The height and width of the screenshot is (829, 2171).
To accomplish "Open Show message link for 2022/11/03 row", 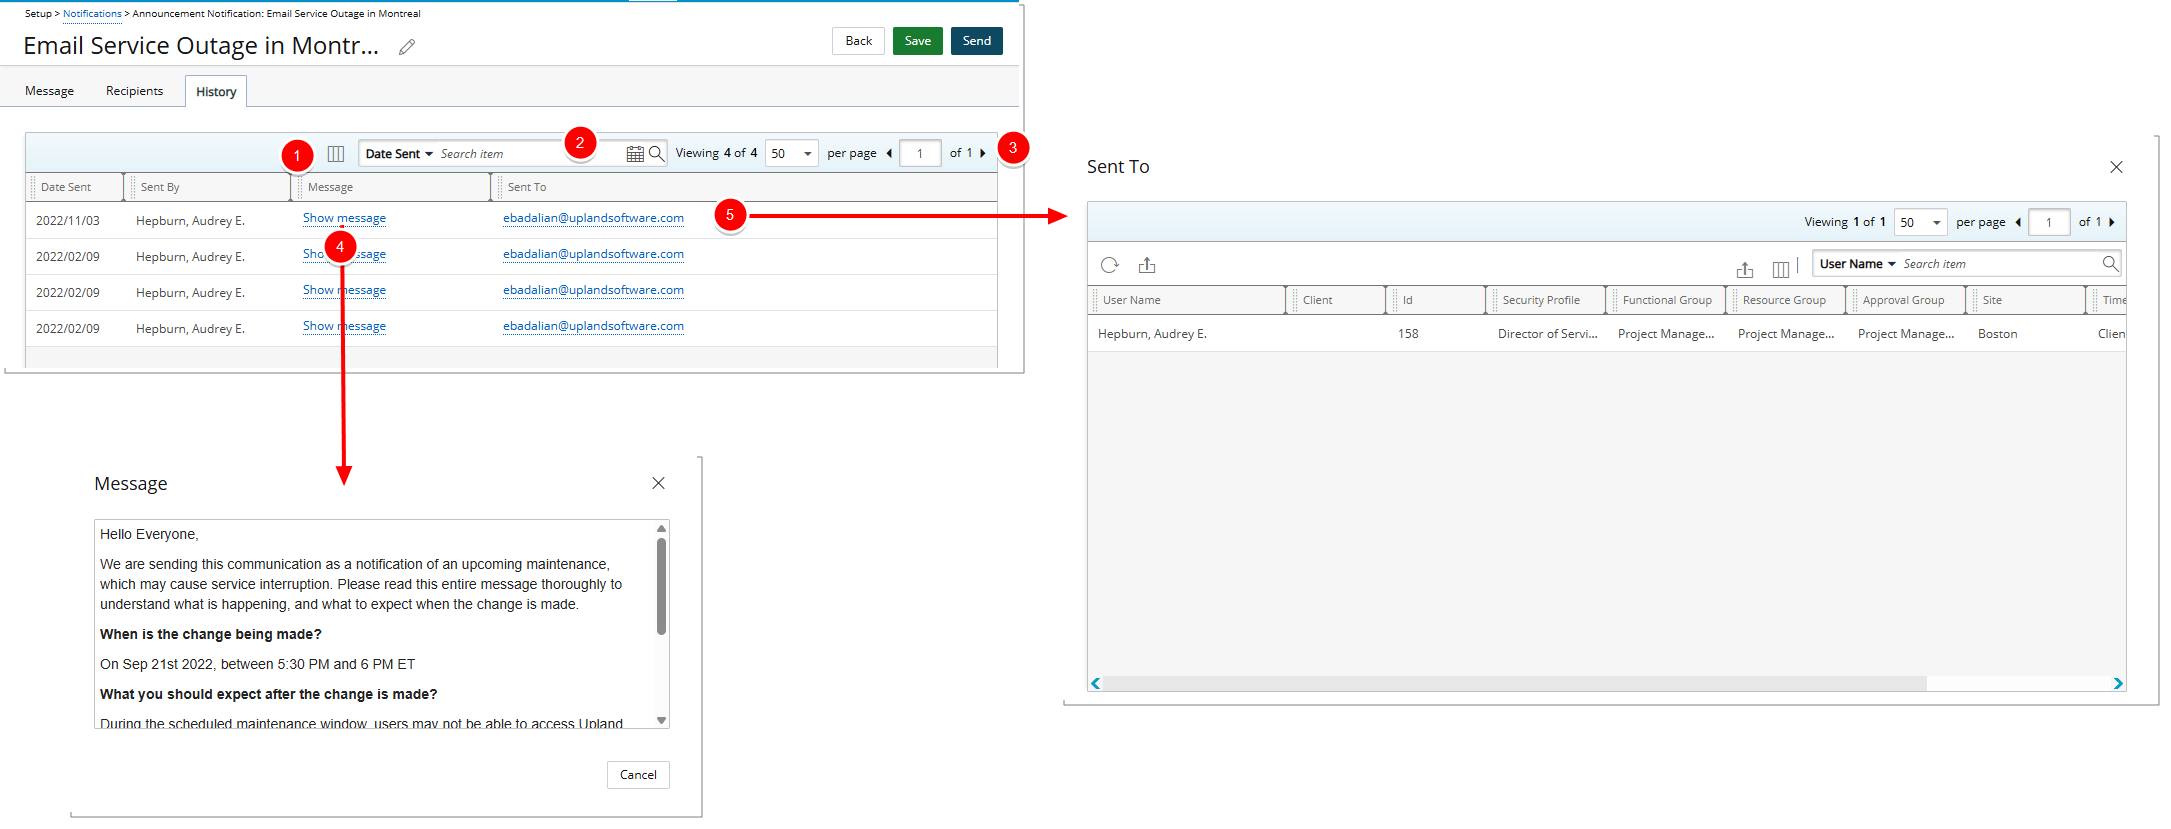I will click(344, 218).
